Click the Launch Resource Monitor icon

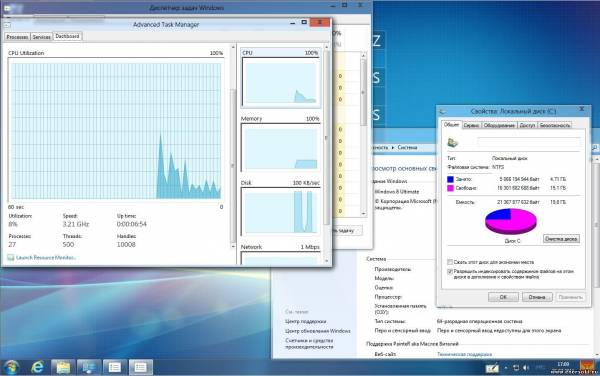(11, 257)
